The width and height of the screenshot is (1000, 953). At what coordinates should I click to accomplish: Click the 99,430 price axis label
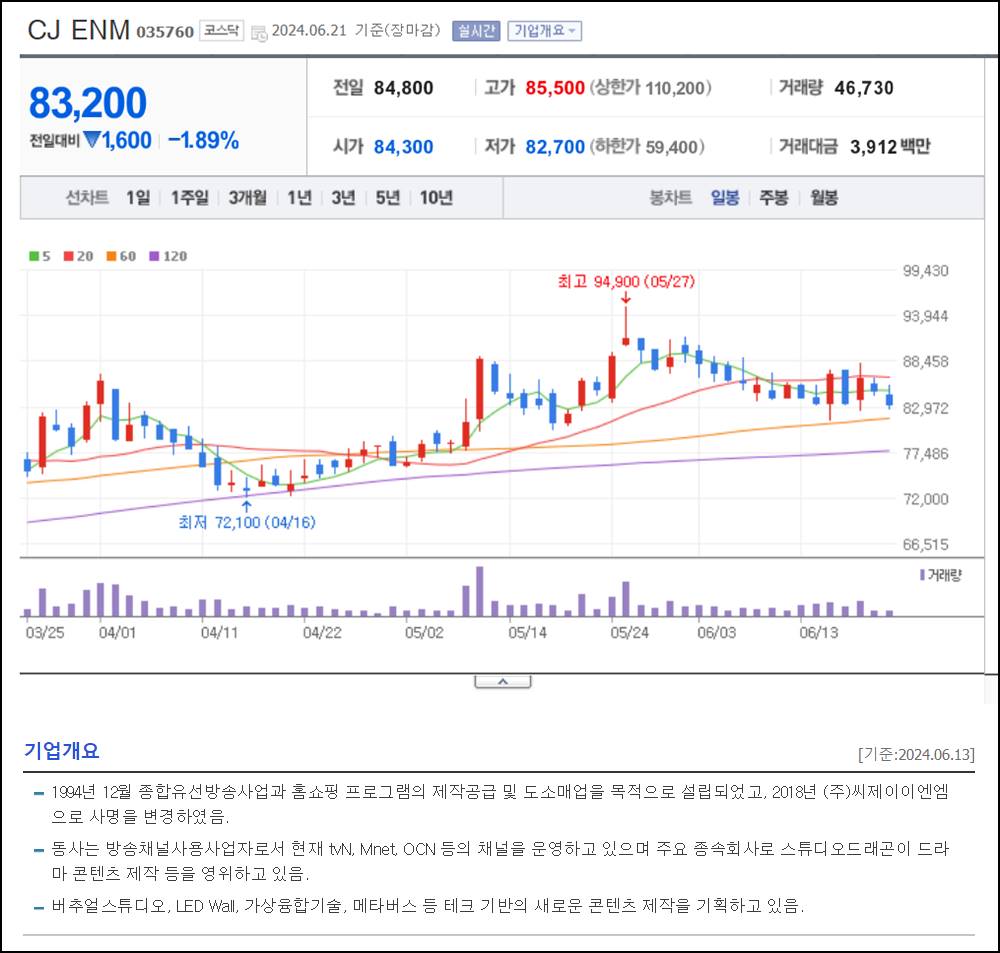[x=925, y=270]
